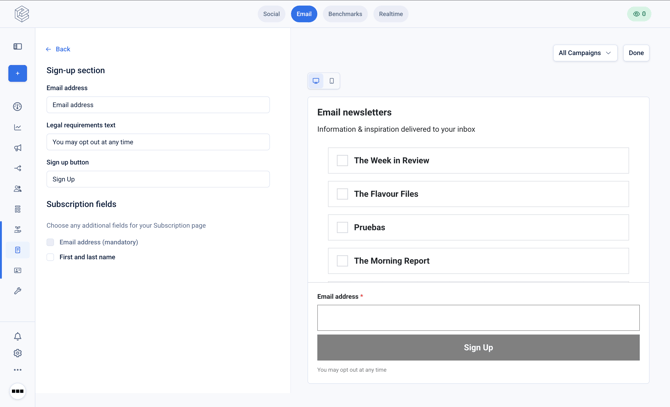Open the Social tab
The width and height of the screenshot is (670, 407).
(x=271, y=14)
